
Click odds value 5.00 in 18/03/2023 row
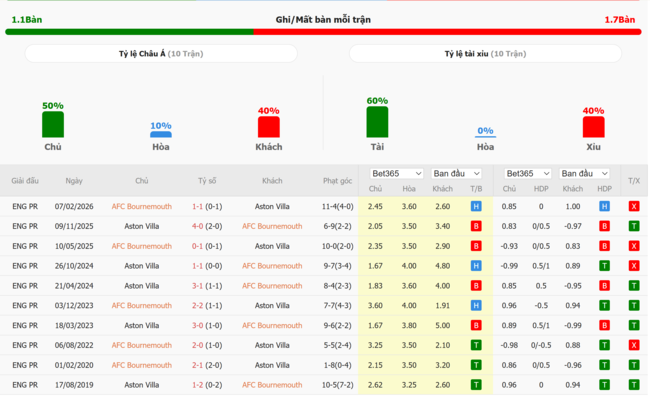pos(442,325)
